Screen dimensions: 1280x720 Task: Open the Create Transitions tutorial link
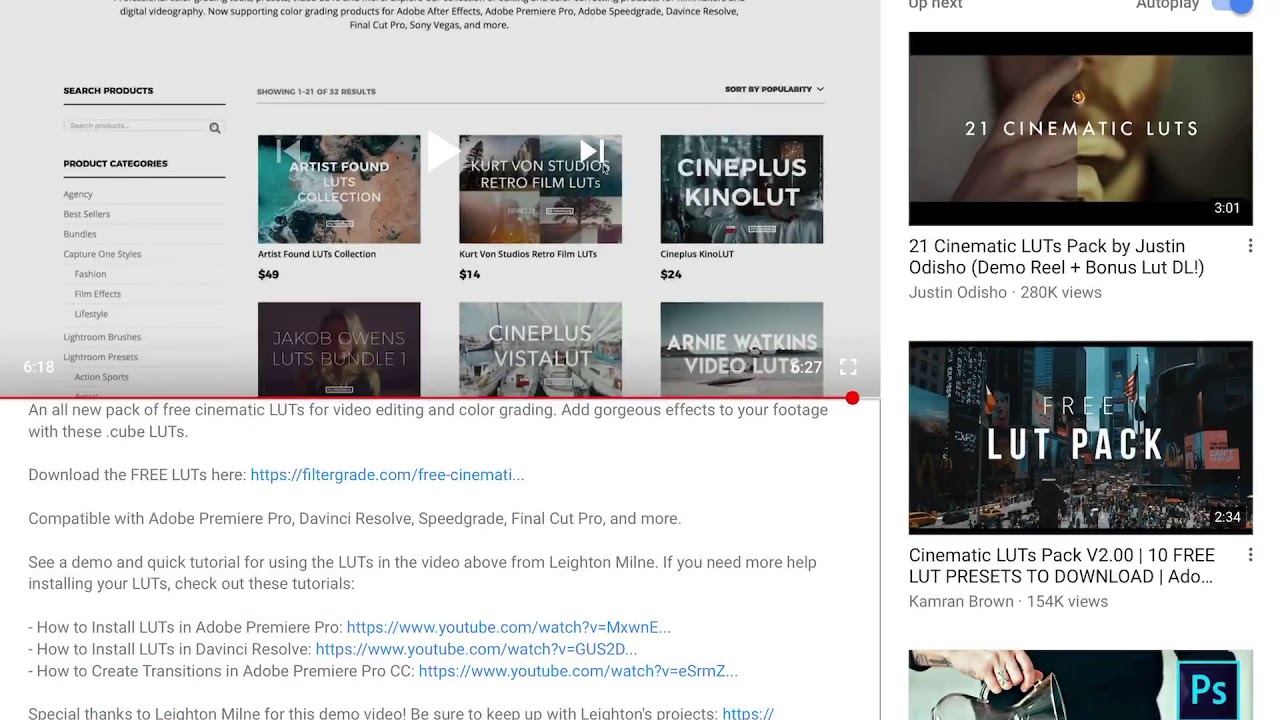(x=578, y=671)
